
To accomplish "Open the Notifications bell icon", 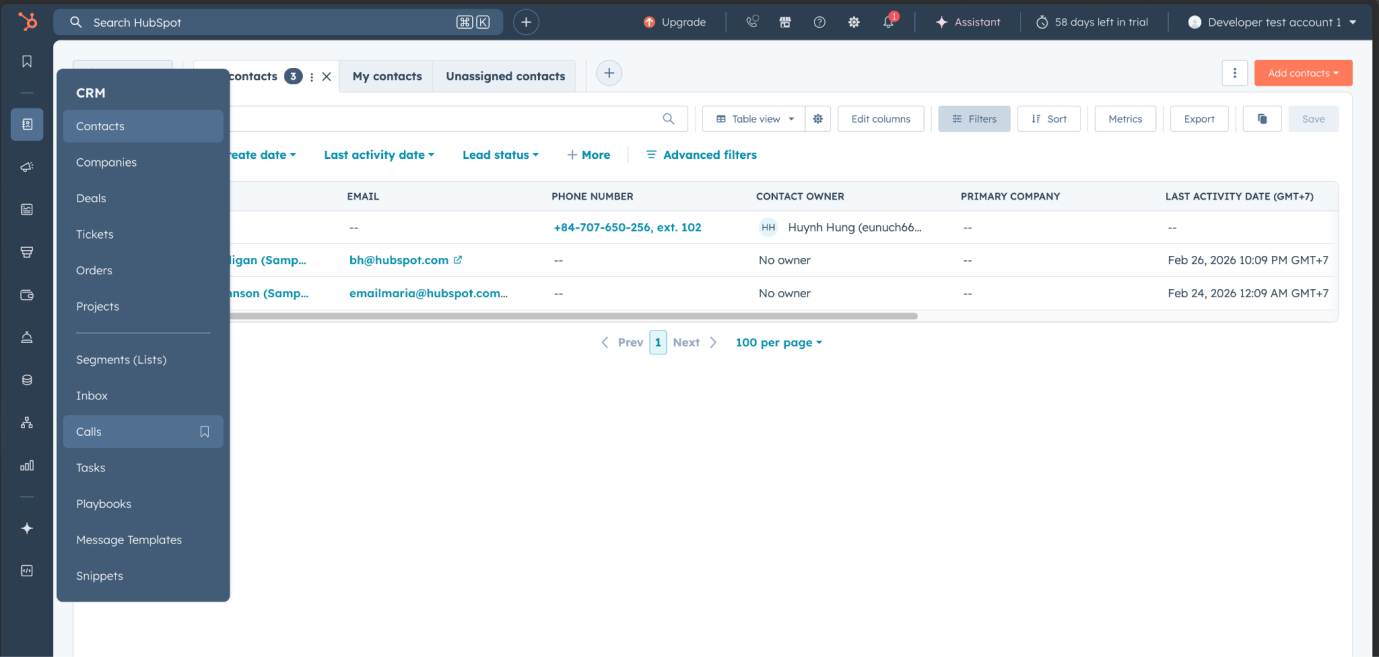I will 888,22.
